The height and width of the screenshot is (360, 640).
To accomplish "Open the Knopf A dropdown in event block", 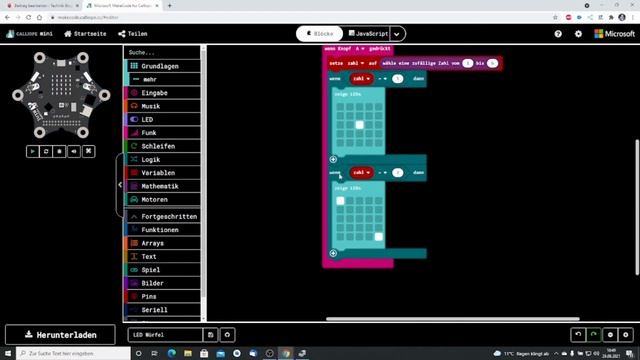I will pyautogui.click(x=360, y=49).
